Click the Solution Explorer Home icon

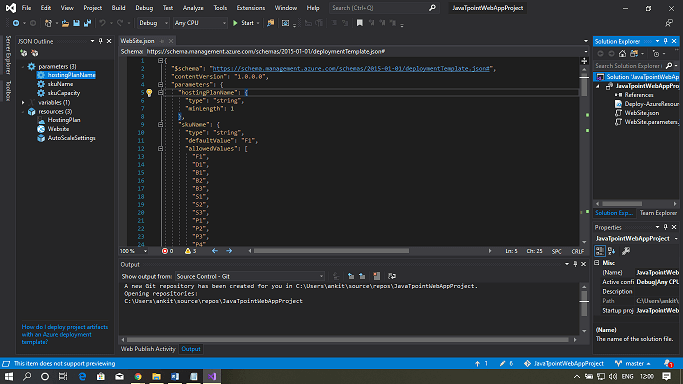click(622, 54)
